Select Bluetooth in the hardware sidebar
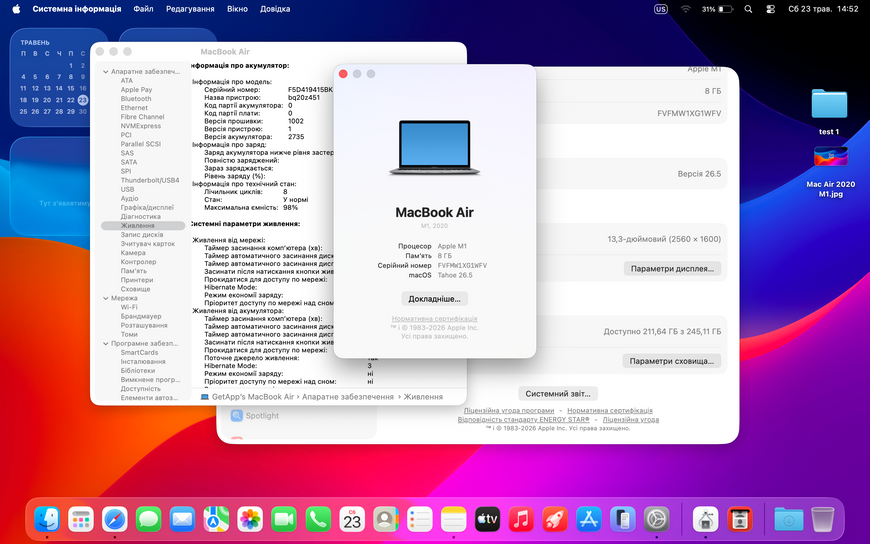The width and height of the screenshot is (870, 544). tap(136, 99)
